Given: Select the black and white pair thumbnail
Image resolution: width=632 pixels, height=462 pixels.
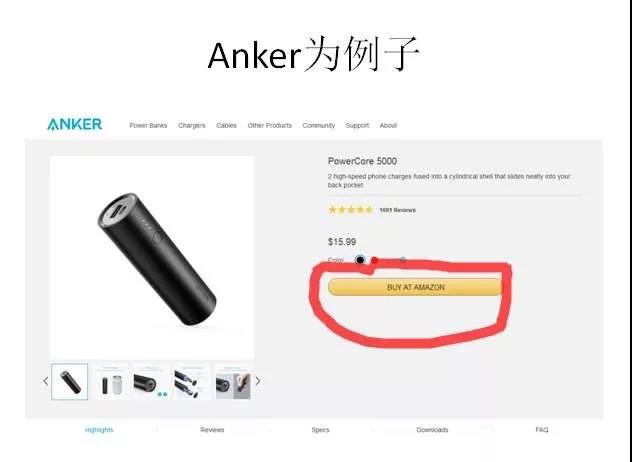Looking at the screenshot, I should (x=110, y=381).
